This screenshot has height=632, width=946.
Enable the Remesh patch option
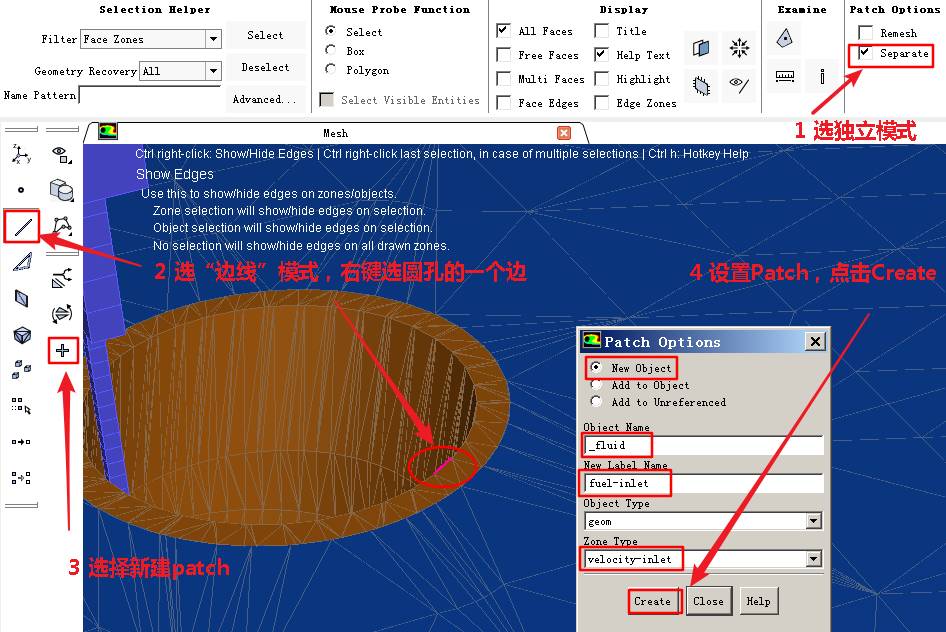click(x=865, y=33)
